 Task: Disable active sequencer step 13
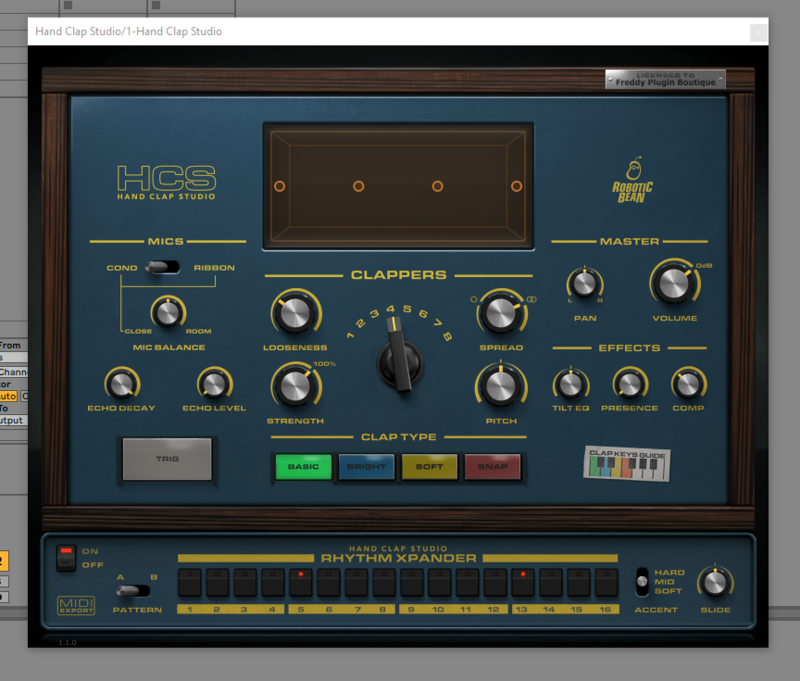523,583
